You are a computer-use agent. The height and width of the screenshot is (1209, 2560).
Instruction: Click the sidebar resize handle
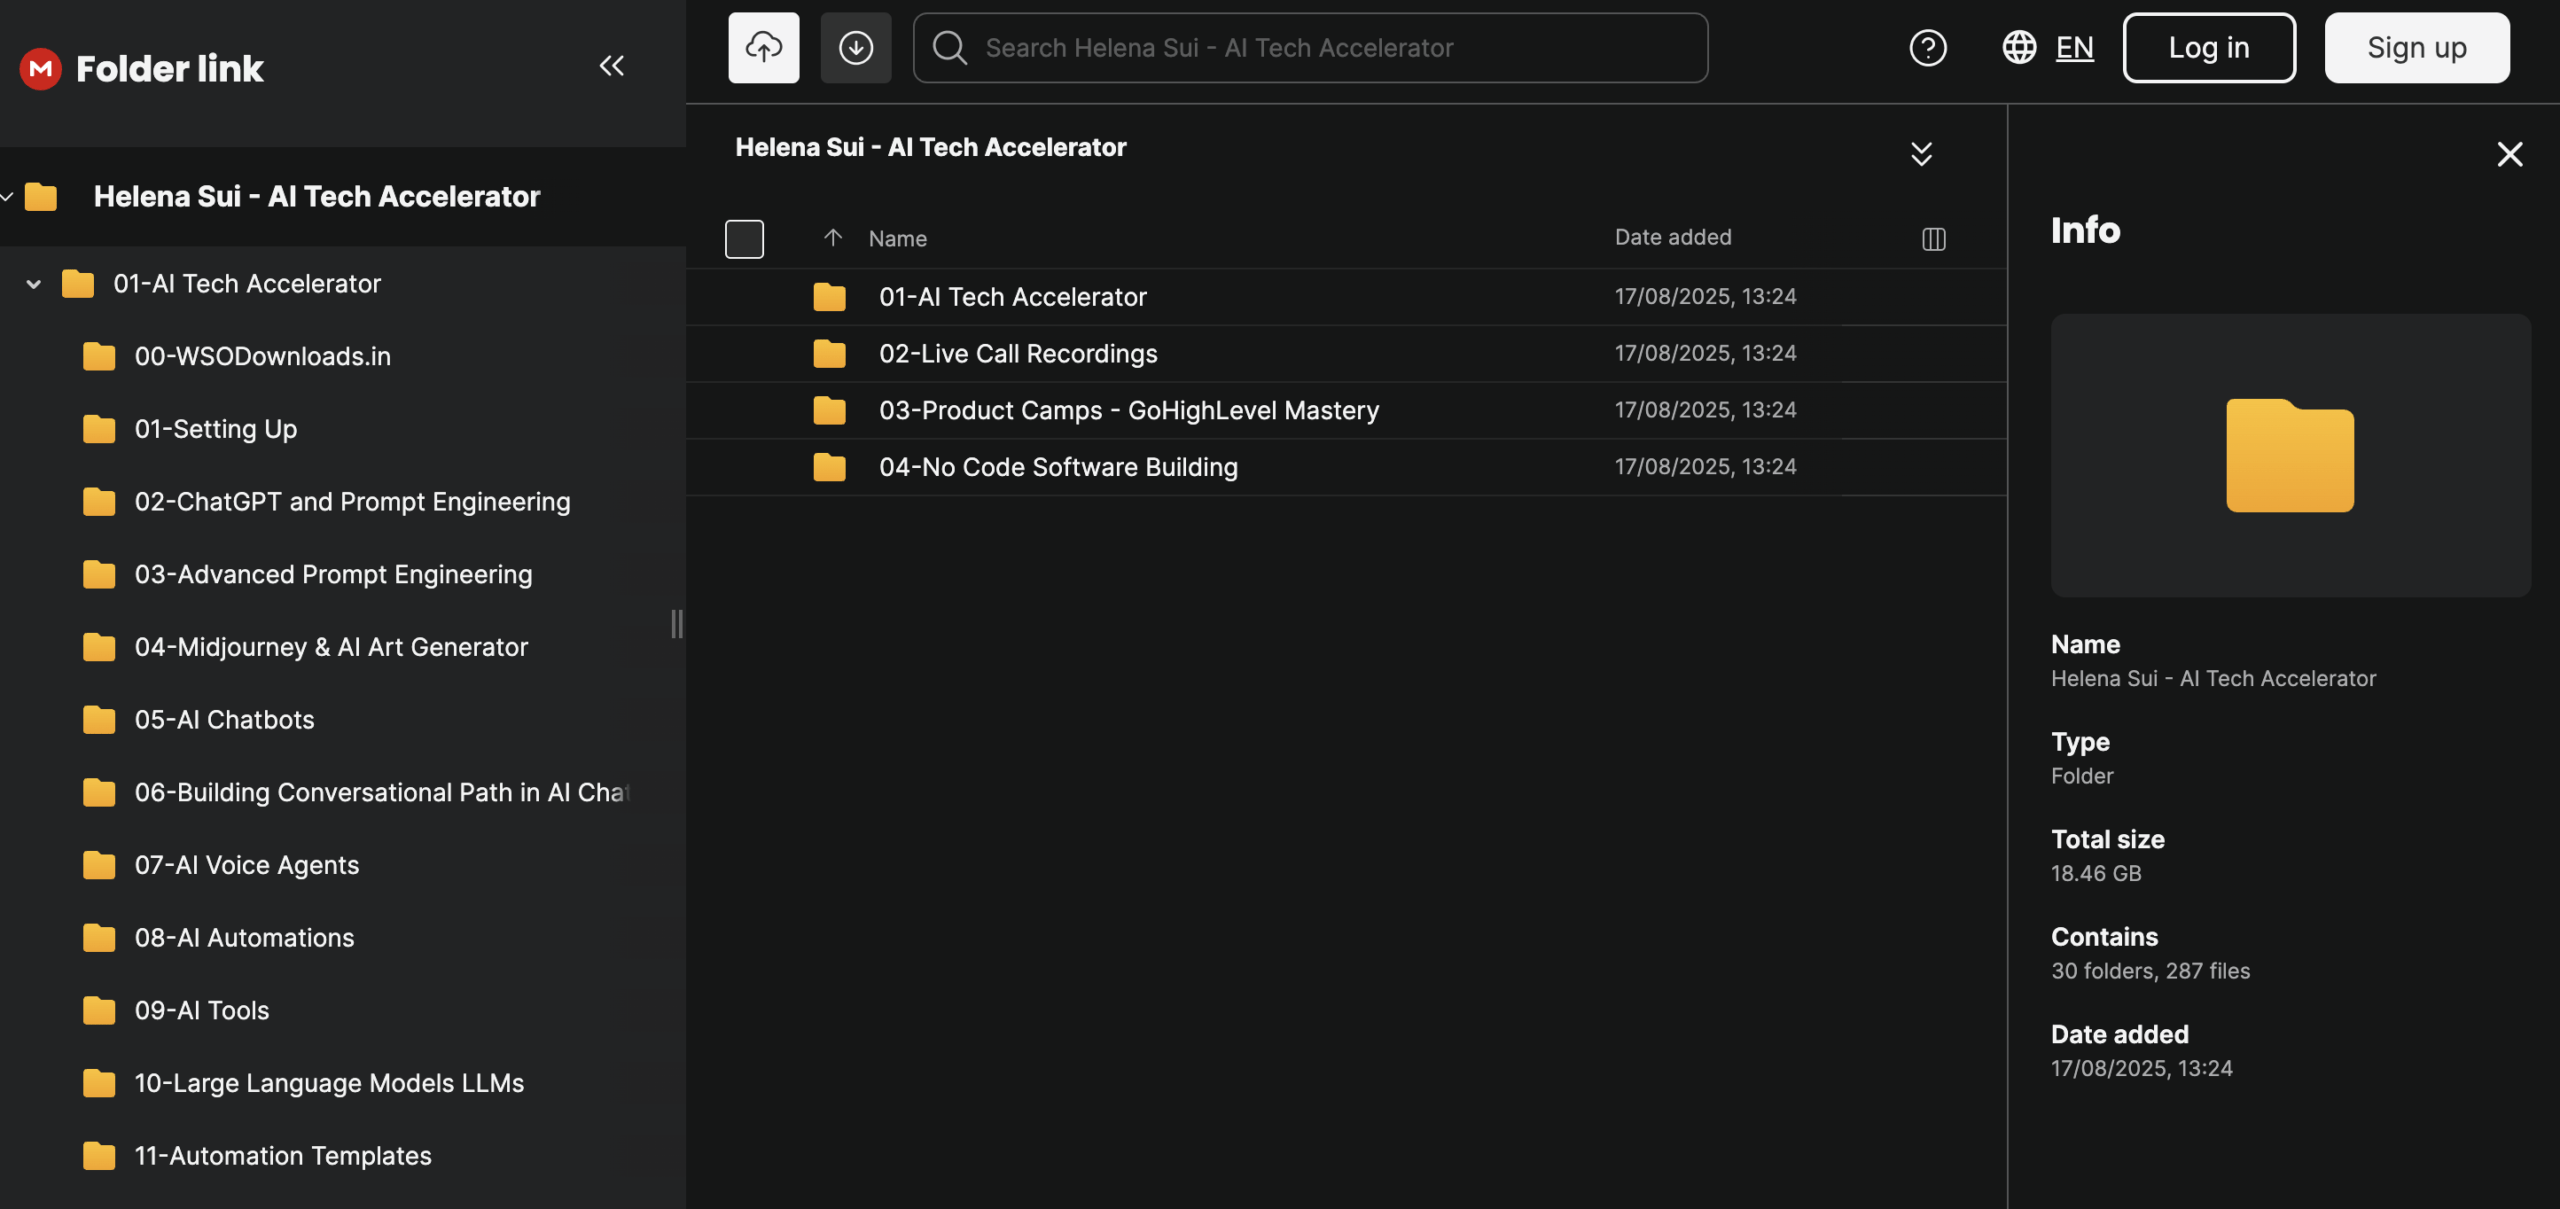click(677, 624)
